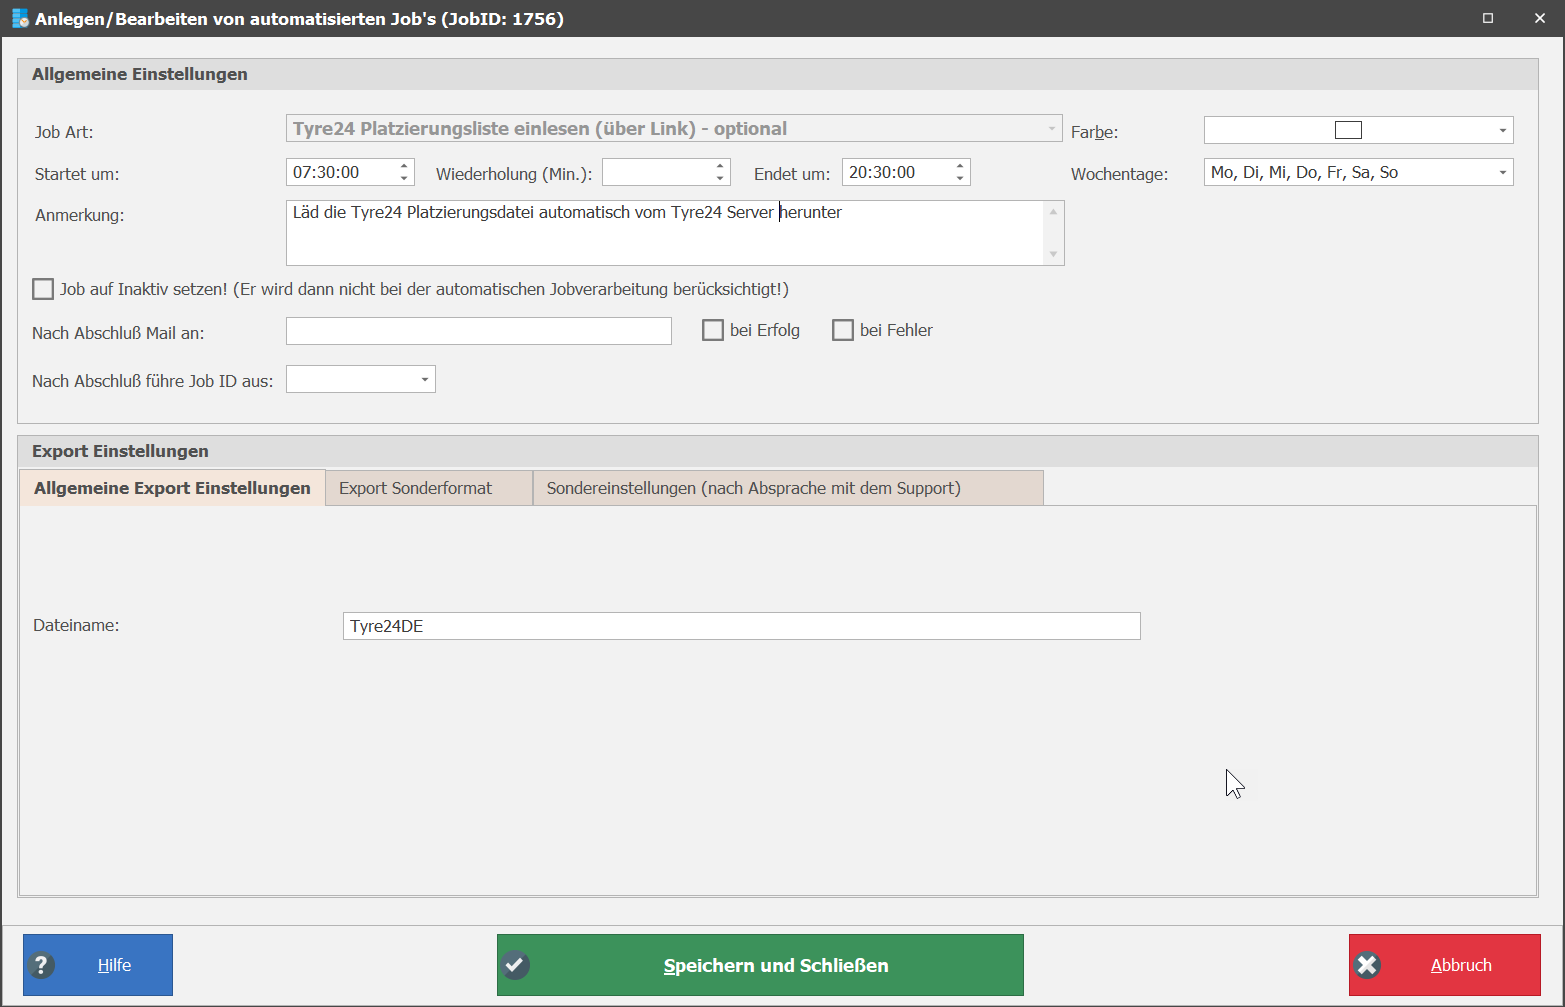The image size is (1565, 1007).
Task: Click the 'Dateiname:' label
Action: click(76, 625)
